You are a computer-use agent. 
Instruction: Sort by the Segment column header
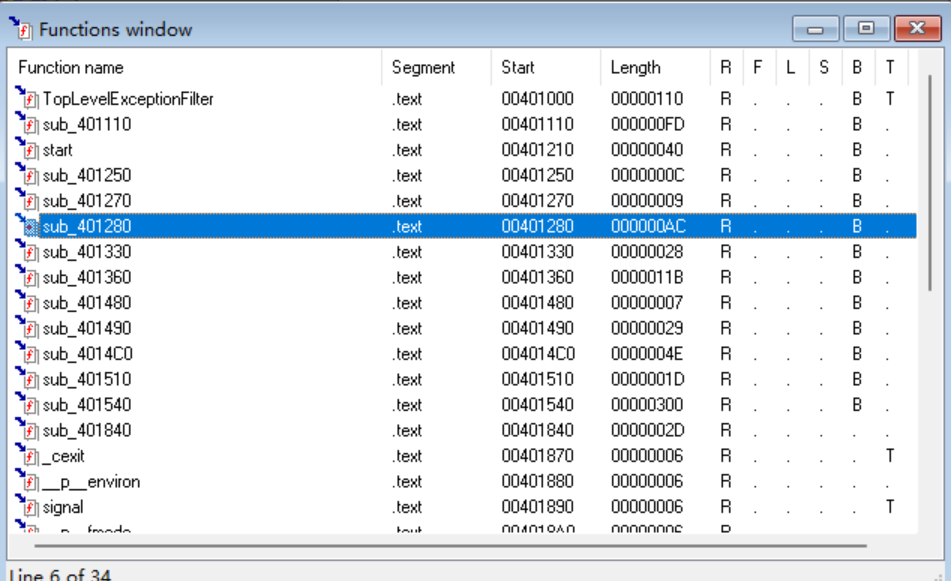coord(436,67)
